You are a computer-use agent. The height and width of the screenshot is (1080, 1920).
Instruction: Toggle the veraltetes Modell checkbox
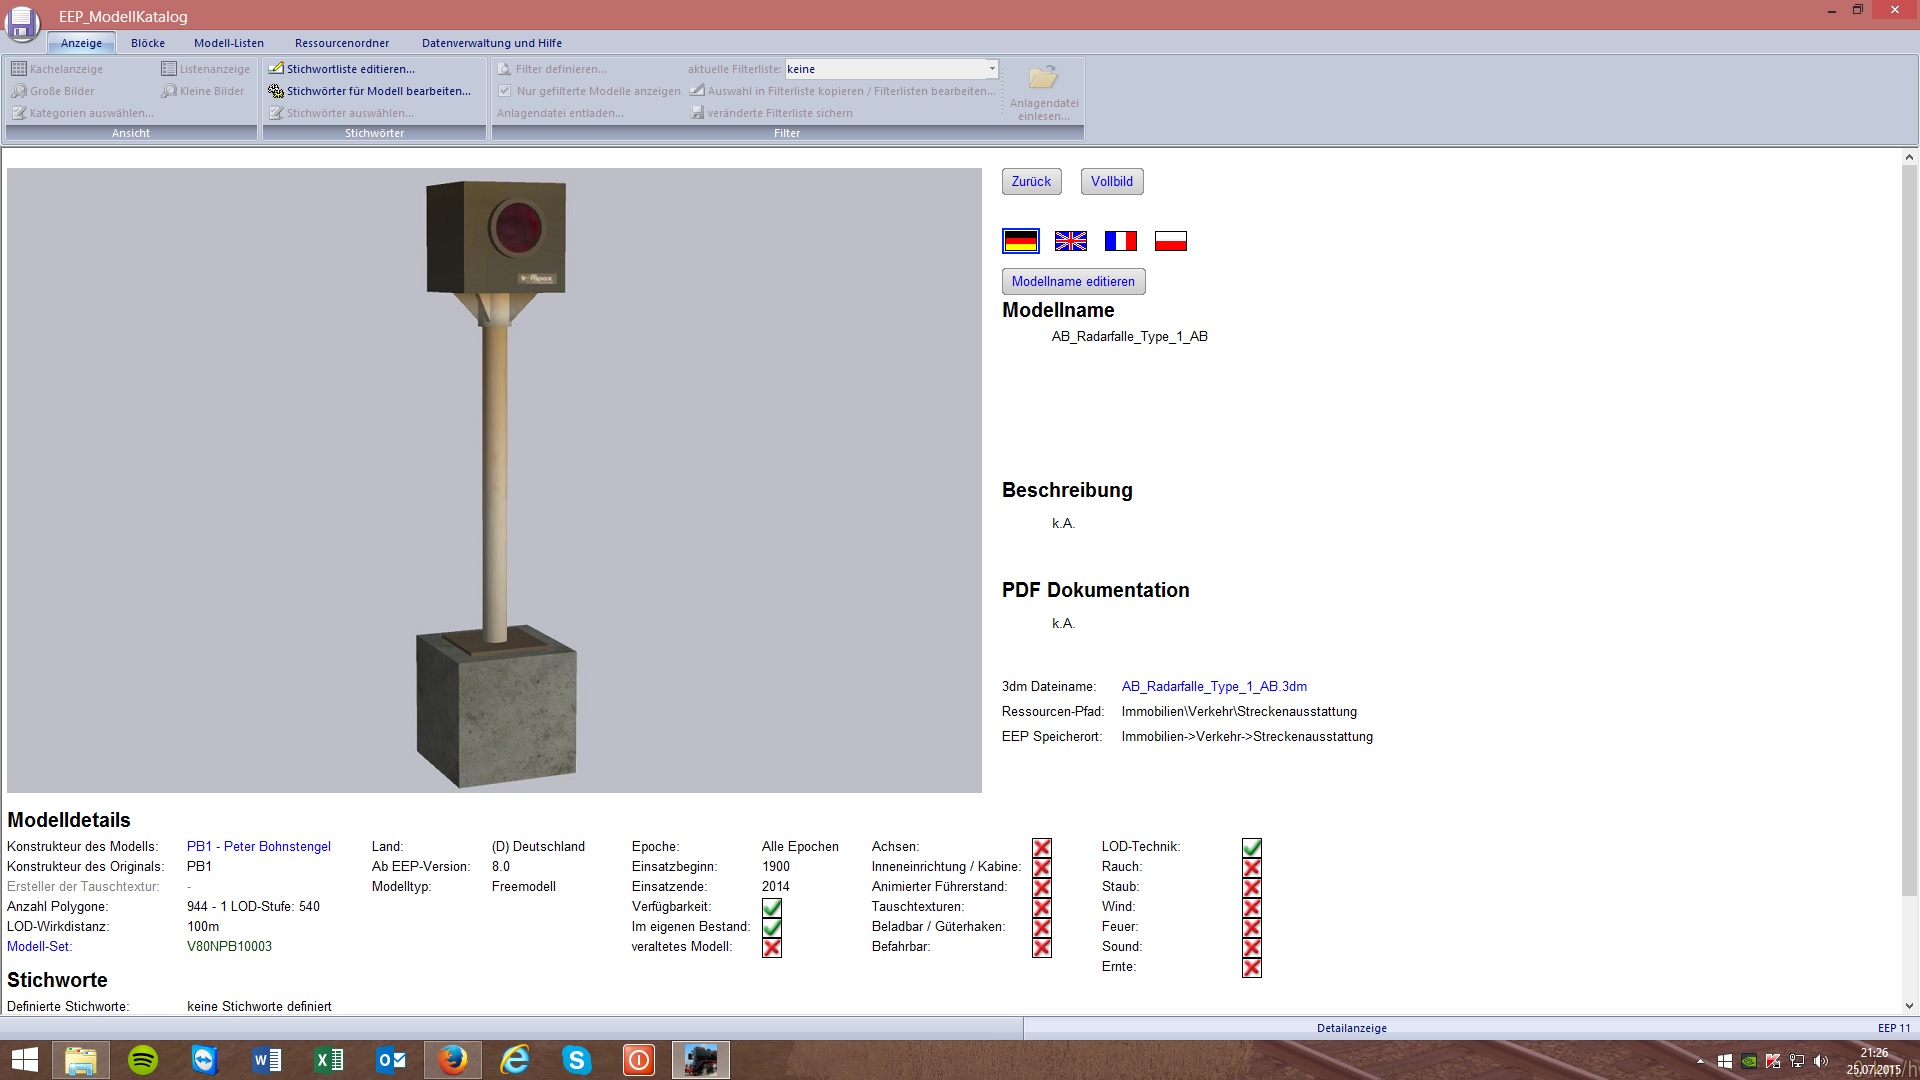pyautogui.click(x=771, y=948)
